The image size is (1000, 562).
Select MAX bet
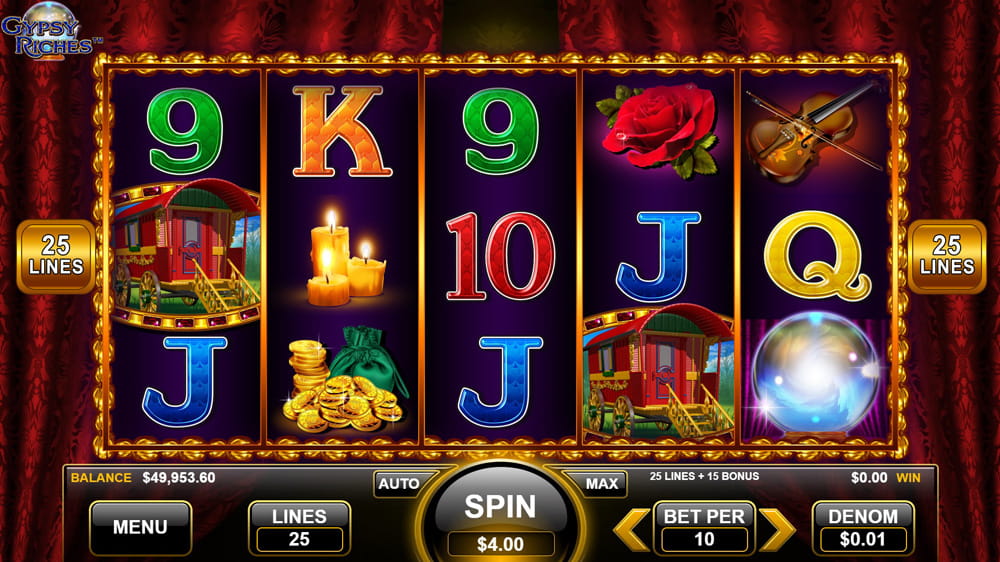point(601,484)
